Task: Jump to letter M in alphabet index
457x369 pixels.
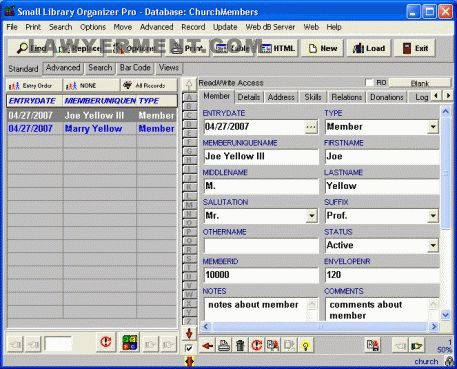Action: pyautogui.click(x=189, y=205)
